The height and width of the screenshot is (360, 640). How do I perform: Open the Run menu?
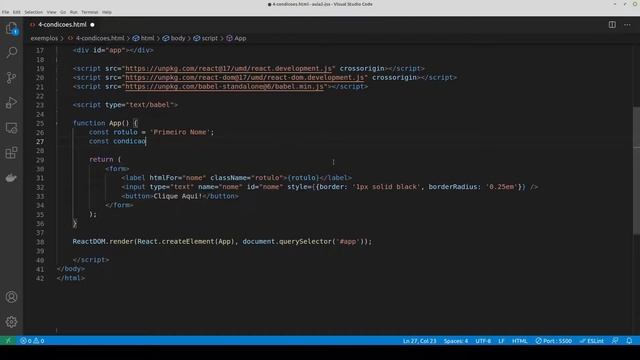pos(73,12)
